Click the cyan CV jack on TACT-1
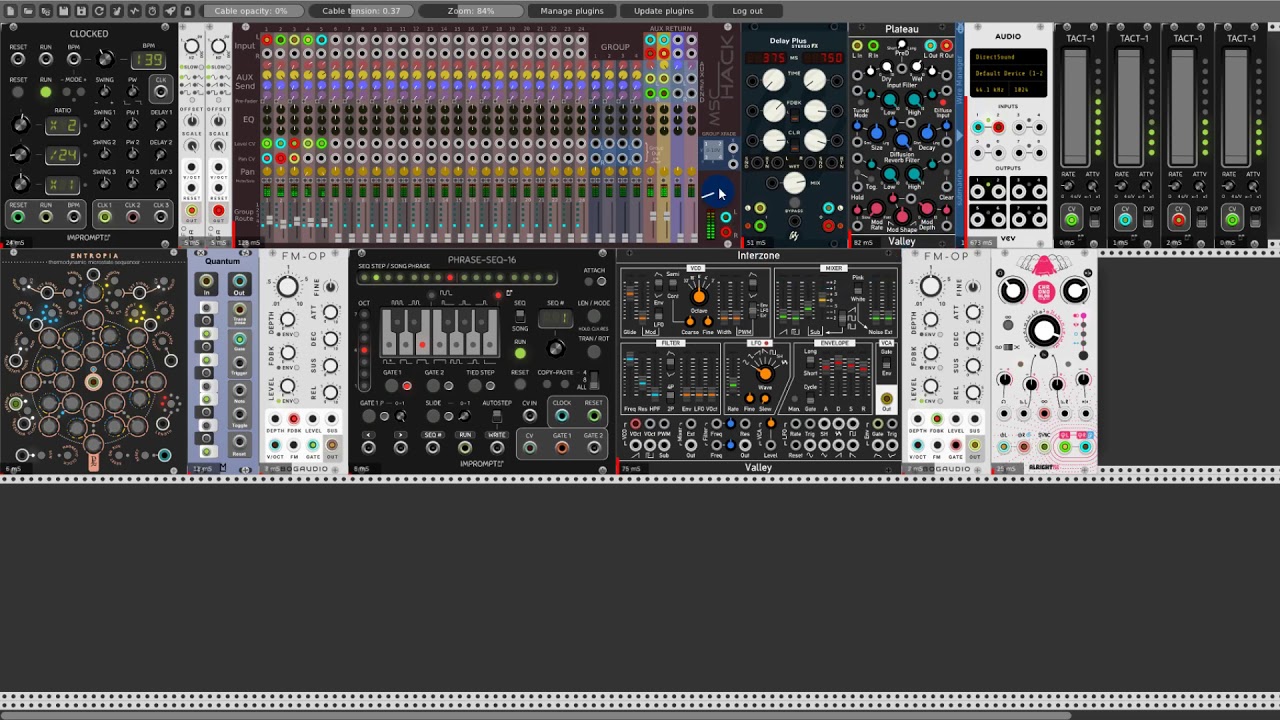 point(1125,220)
